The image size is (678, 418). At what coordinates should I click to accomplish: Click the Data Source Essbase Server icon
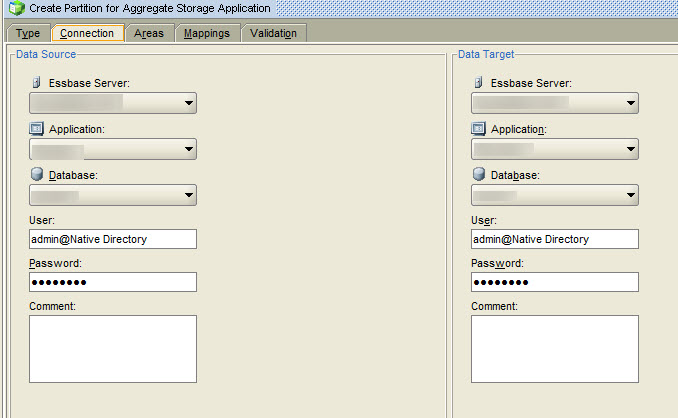click(37, 83)
